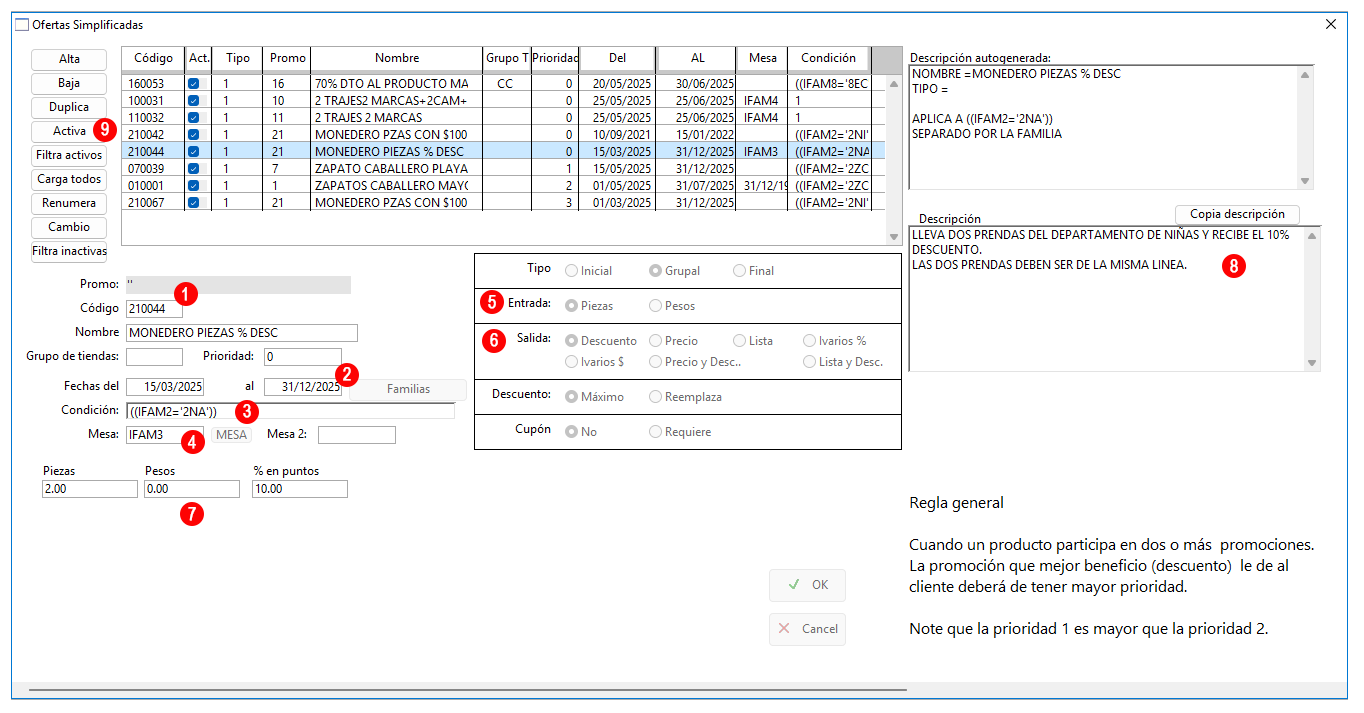Screen dimensions: 1364x713
Task: Click Filtra inactivas button
Action: click(x=69, y=251)
